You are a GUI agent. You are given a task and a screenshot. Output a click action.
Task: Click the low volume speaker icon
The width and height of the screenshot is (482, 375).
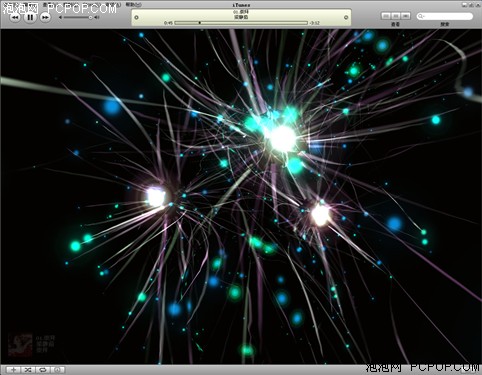point(60,17)
